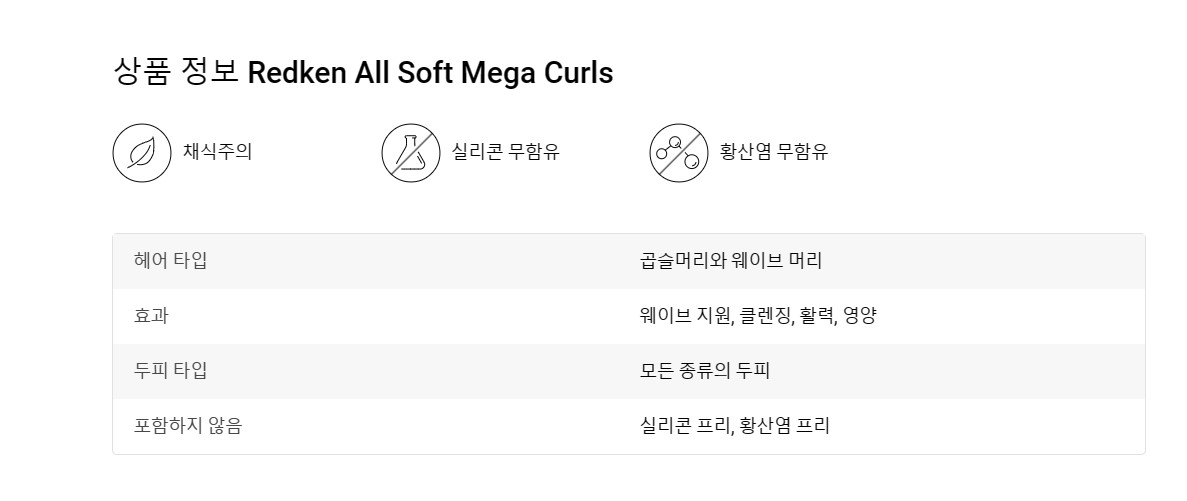Click the sulfate-free molecule icon
The image size is (1187, 501).
[x=678, y=153]
